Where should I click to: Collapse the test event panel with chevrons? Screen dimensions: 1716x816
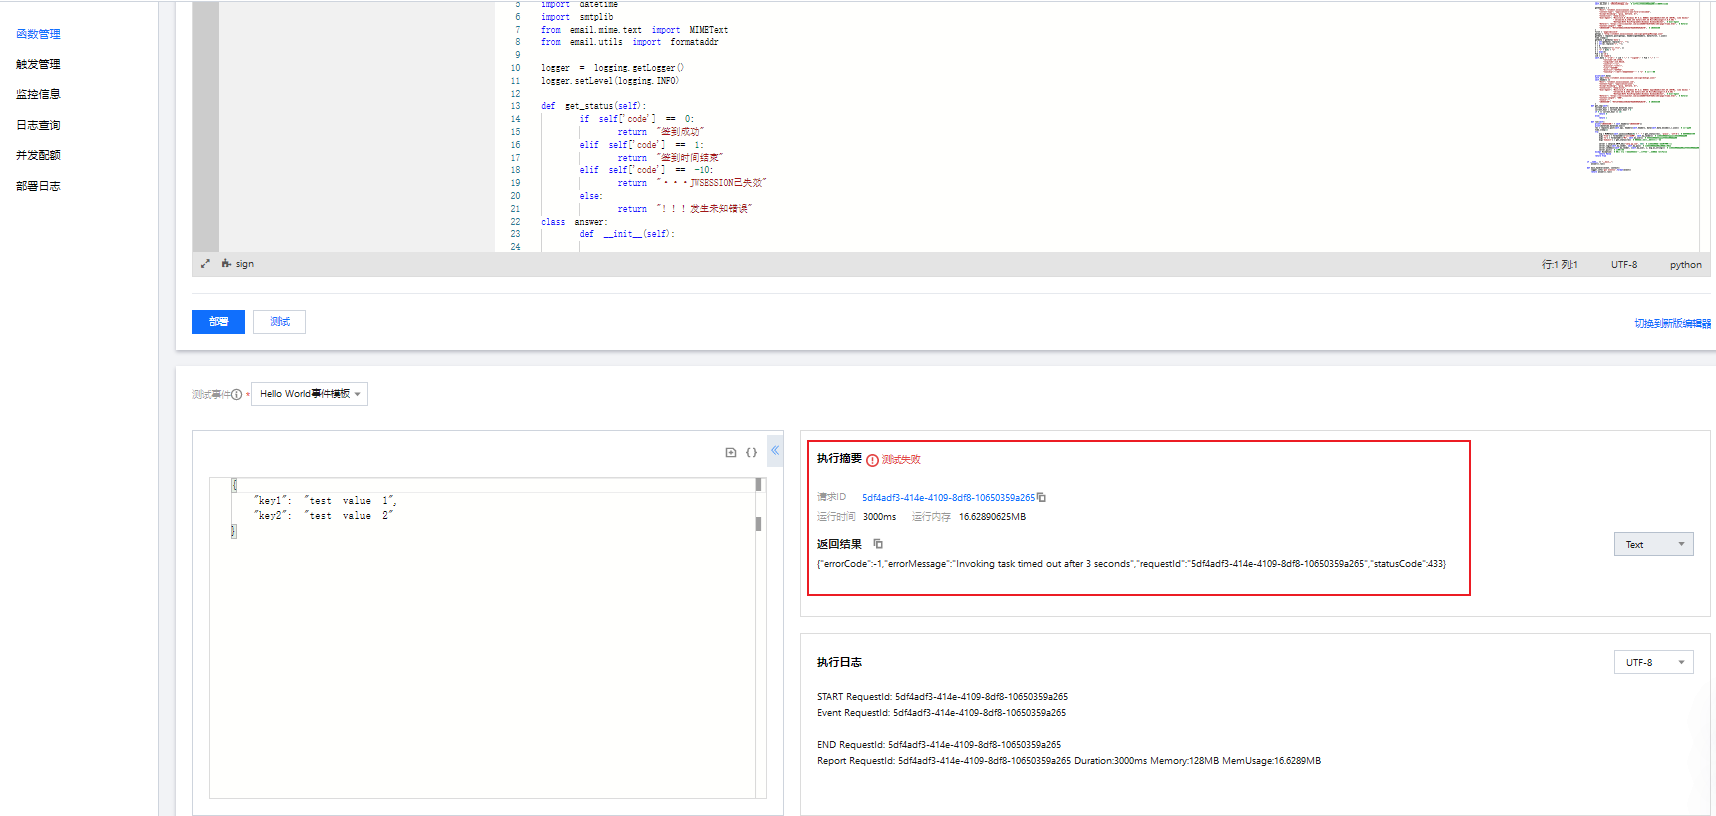775,451
